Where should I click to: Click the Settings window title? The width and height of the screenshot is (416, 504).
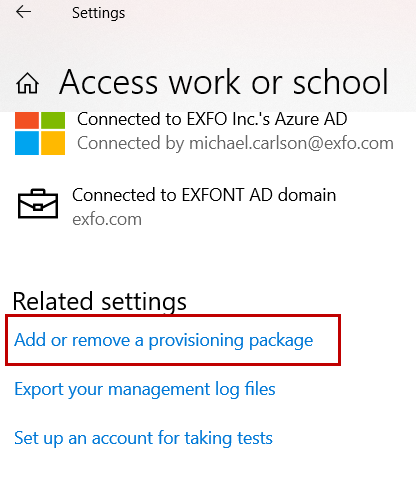click(x=99, y=13)
